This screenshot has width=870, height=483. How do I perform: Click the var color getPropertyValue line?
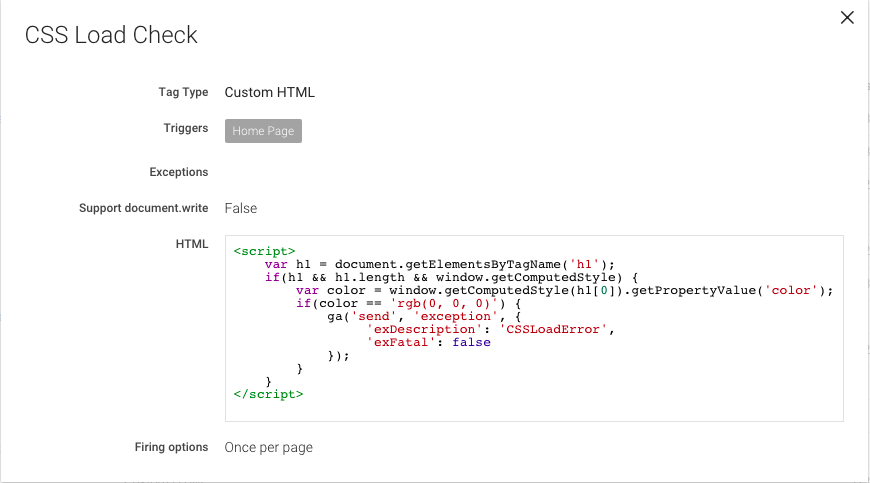click(564, 291)
